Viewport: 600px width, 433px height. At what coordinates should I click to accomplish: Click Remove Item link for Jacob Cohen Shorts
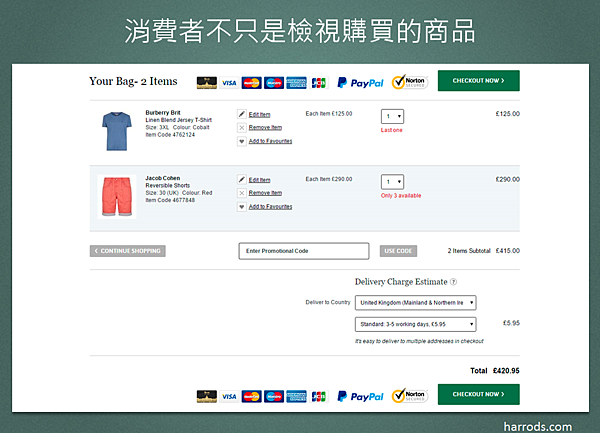click(265, 193)
